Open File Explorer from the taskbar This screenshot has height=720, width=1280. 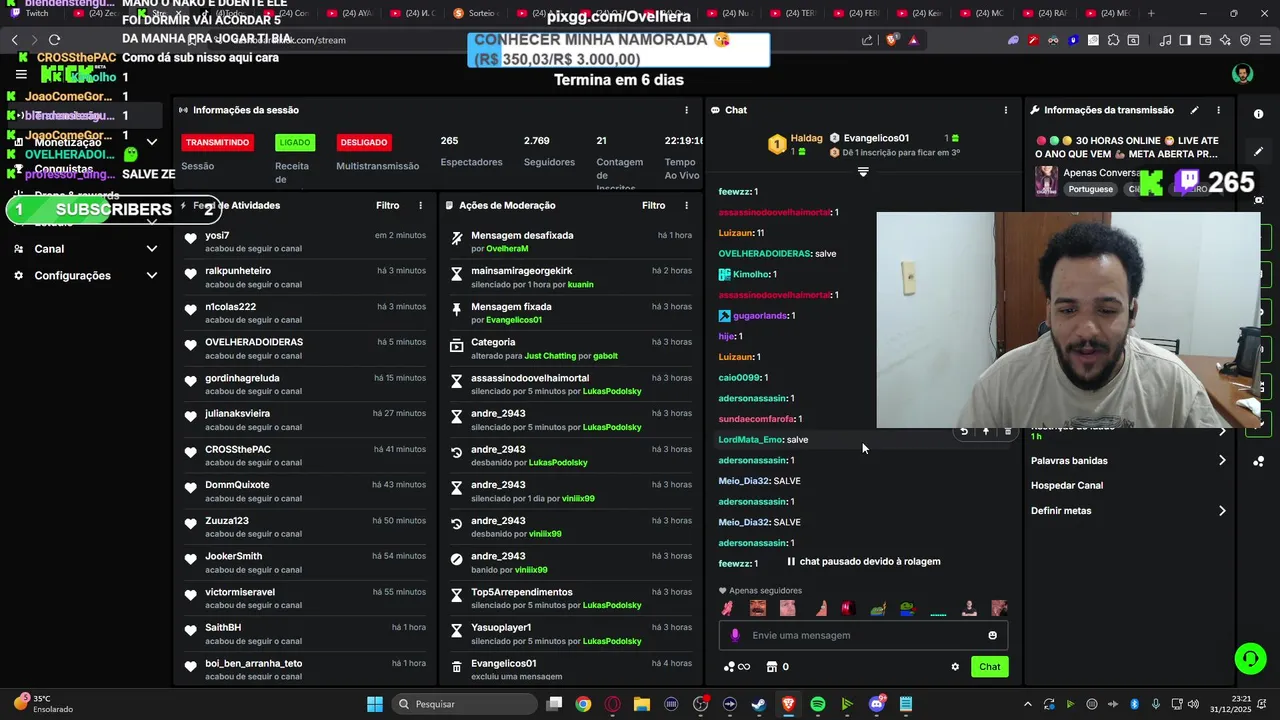point(642,704)
